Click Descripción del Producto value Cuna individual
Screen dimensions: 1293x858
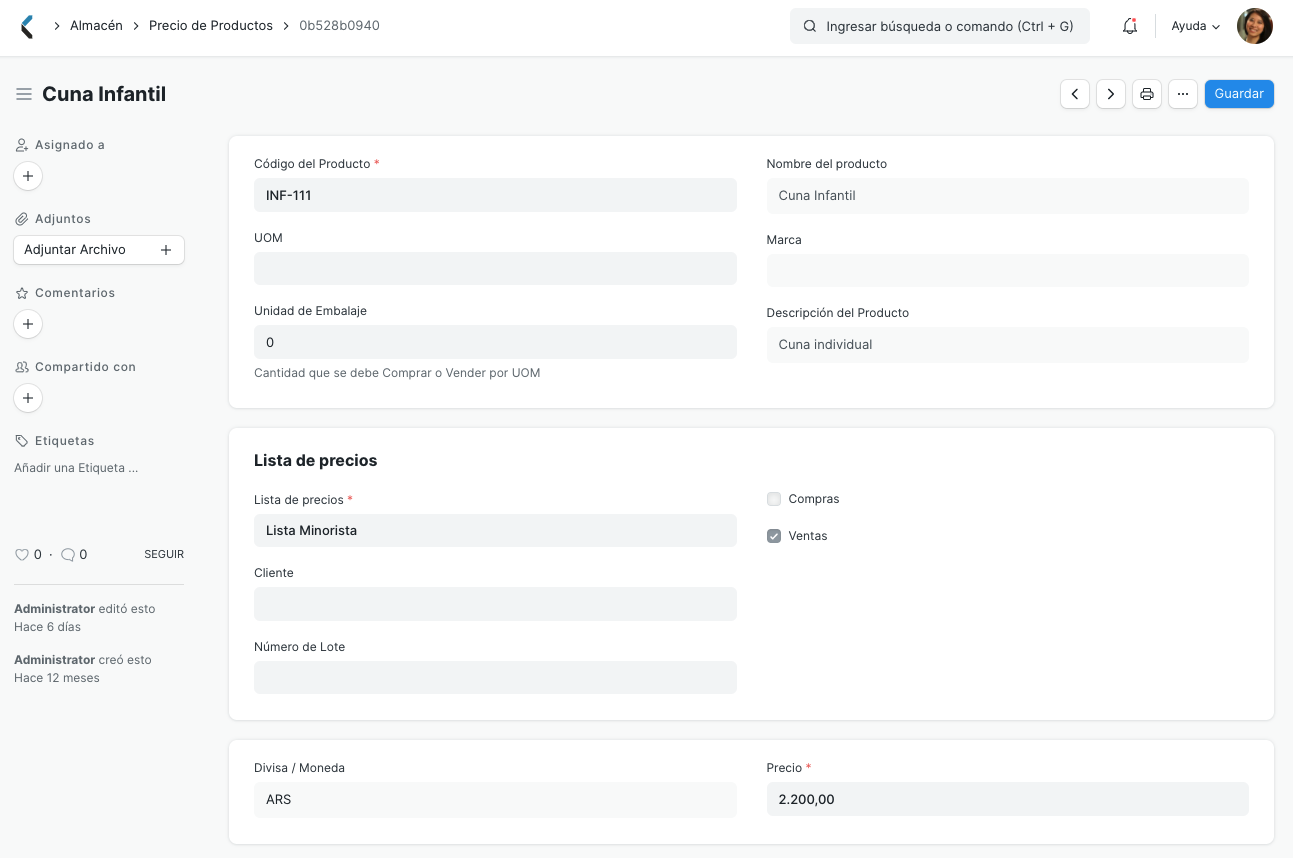(1007, 344)
